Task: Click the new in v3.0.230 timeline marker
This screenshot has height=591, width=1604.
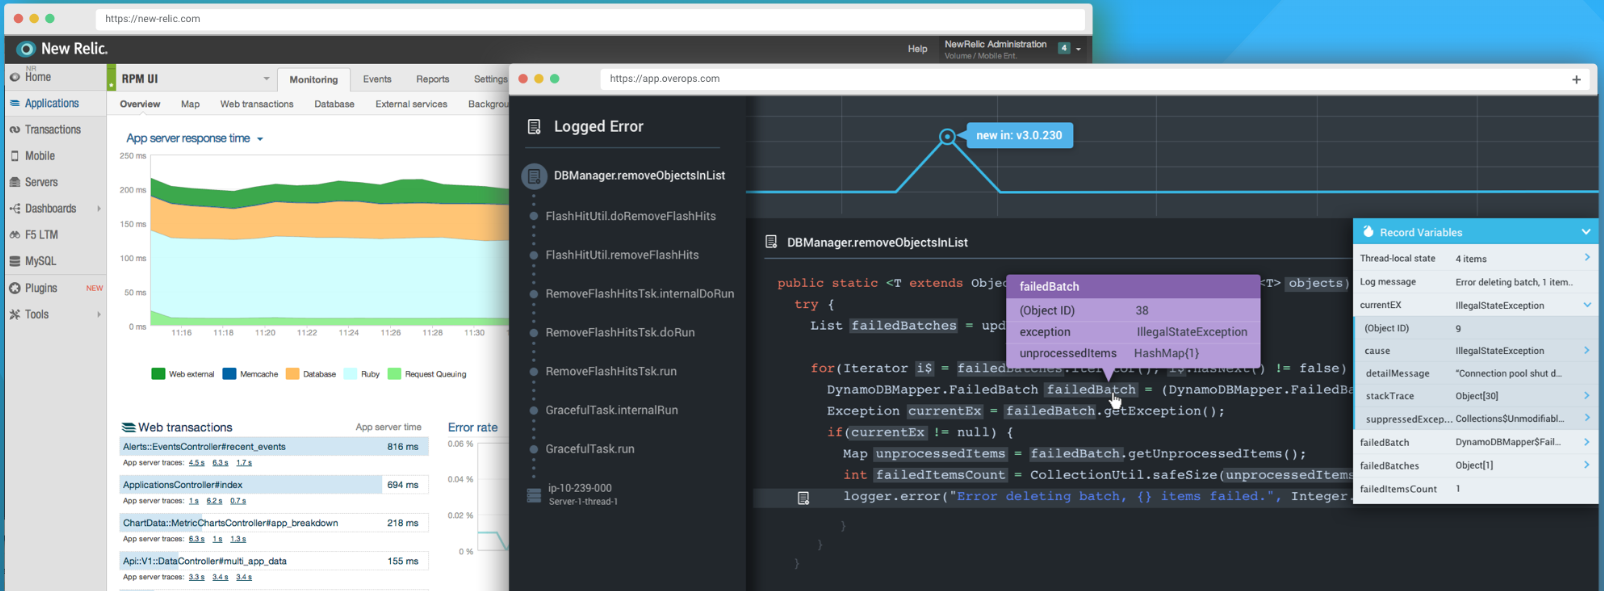Action: tap(947, 136)
